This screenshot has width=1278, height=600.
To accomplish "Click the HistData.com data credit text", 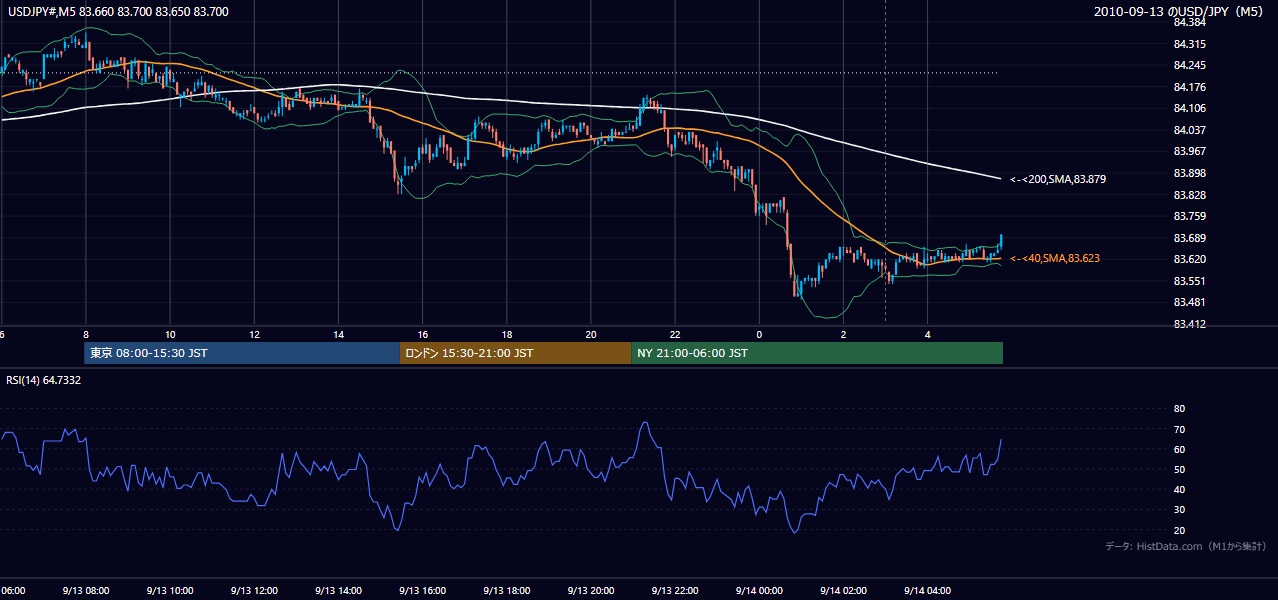I will (1186, 546).
